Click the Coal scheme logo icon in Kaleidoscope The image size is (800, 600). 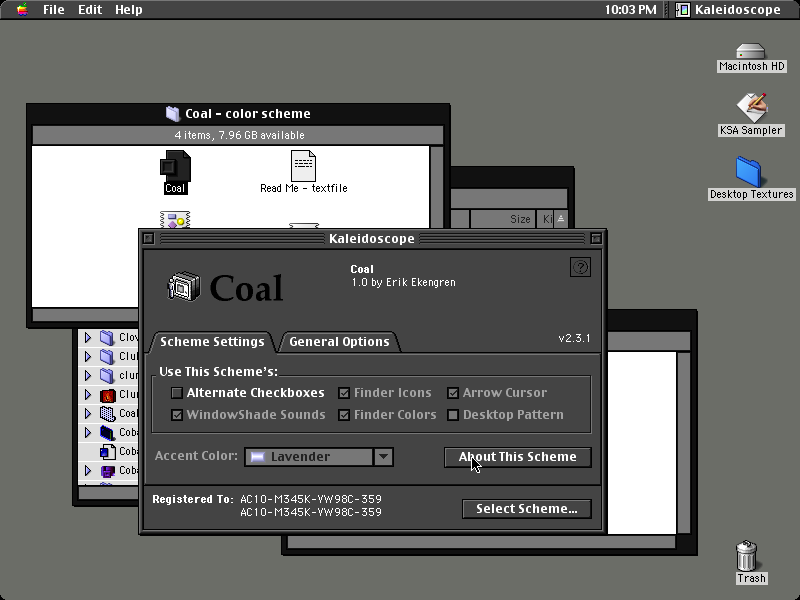(x=184, y=286)
